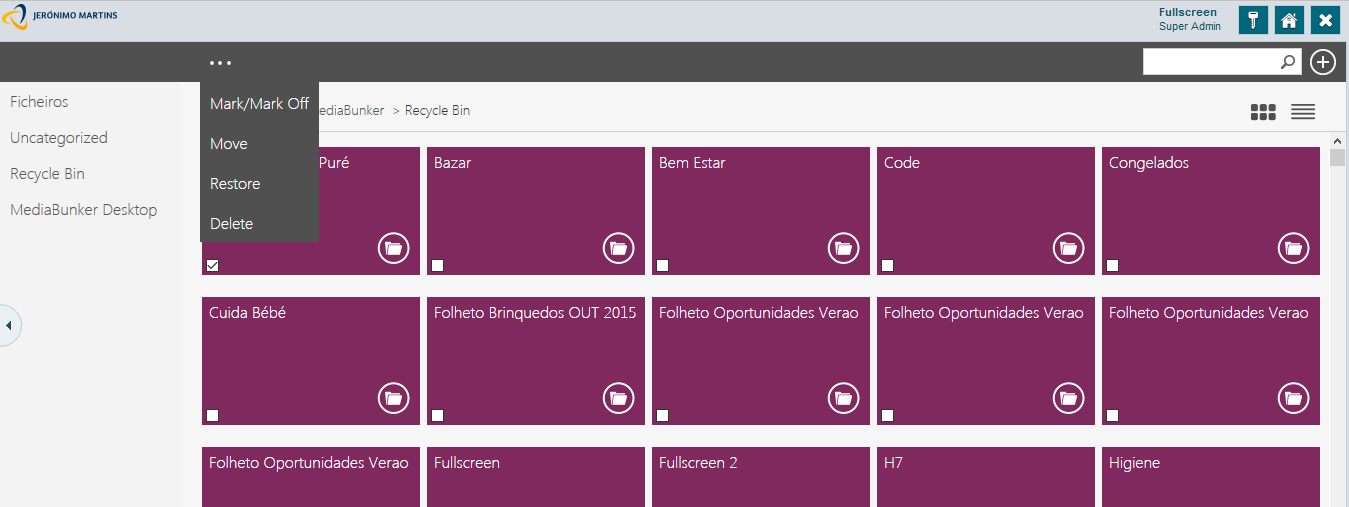This screenshot has width=1349, height=507.
Task: Click the circled plus add button
Action: (1323, 62)
